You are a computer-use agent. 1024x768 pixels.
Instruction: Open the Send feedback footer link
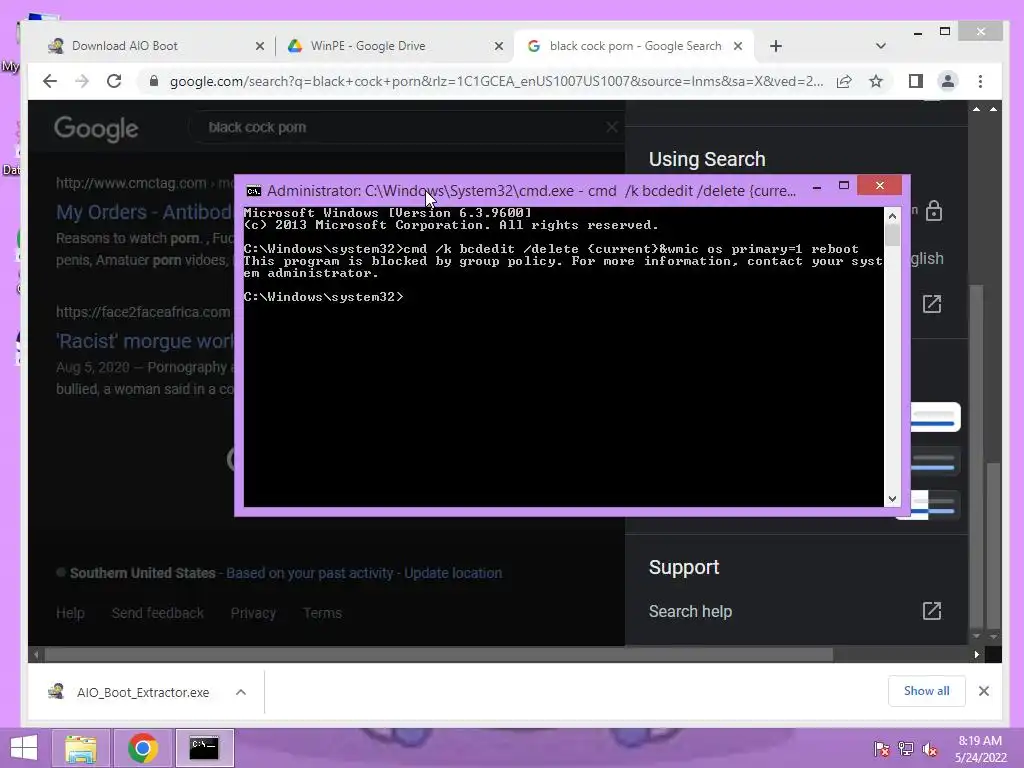point(157,613)
